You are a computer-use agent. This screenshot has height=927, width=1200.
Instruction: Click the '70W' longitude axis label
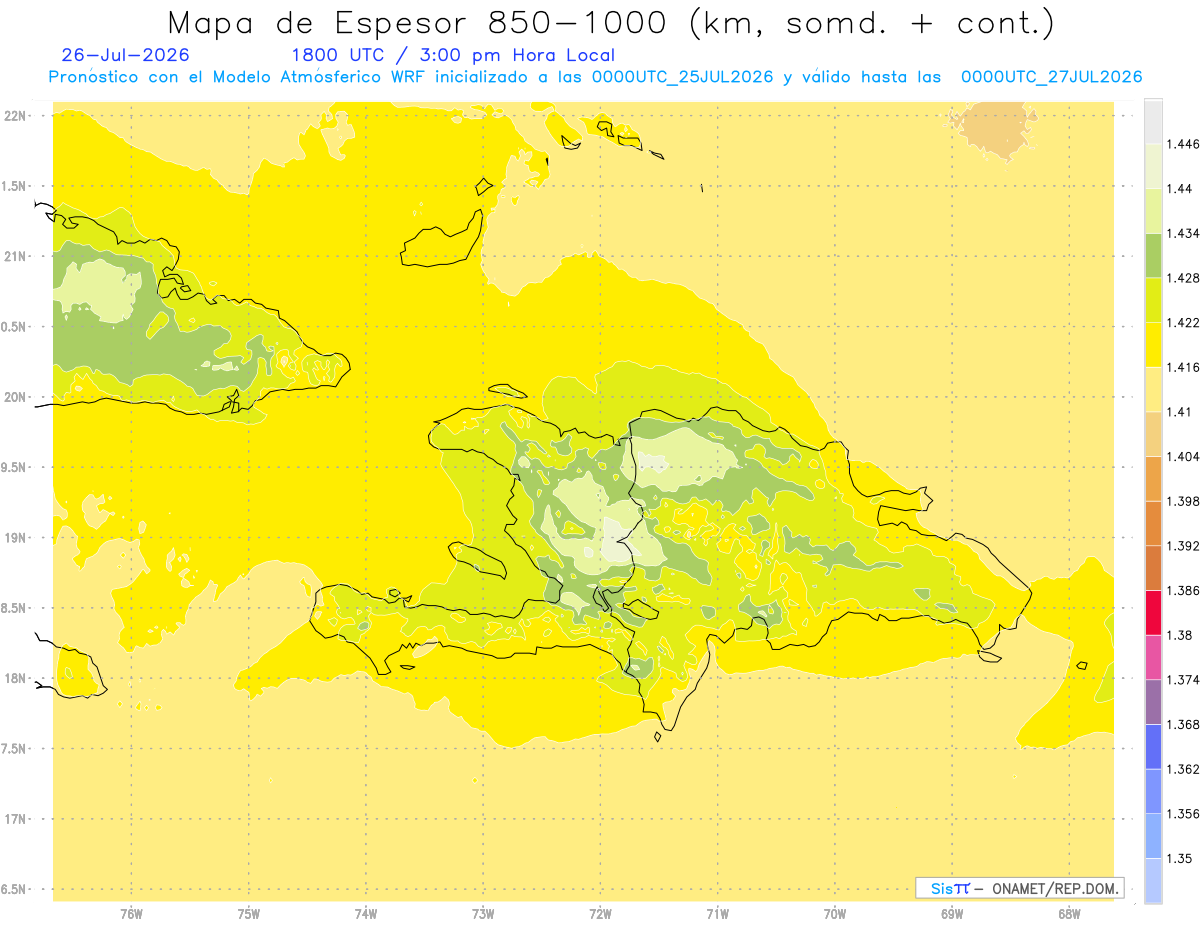click(835, 914)
